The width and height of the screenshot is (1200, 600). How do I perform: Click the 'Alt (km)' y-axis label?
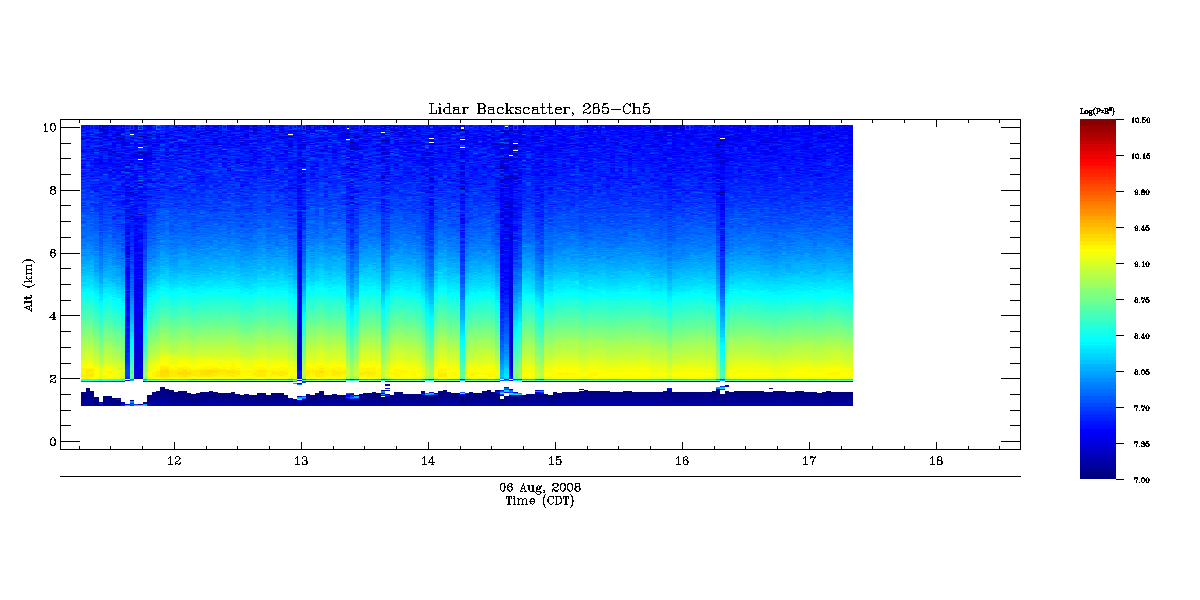tap(30, 284)
